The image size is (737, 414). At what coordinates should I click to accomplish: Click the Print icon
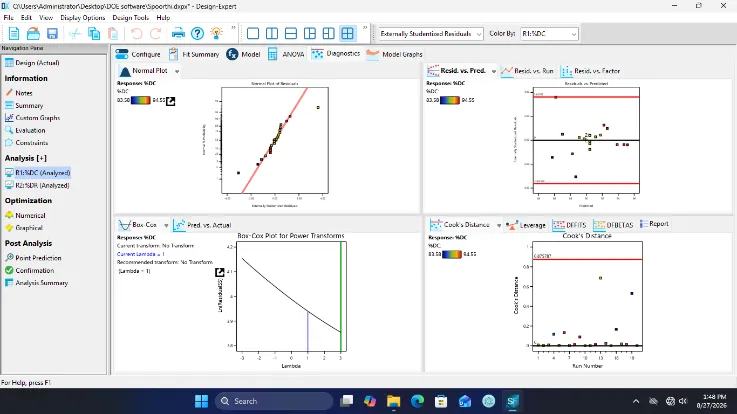pyautogui.click(x=178, y=33)
